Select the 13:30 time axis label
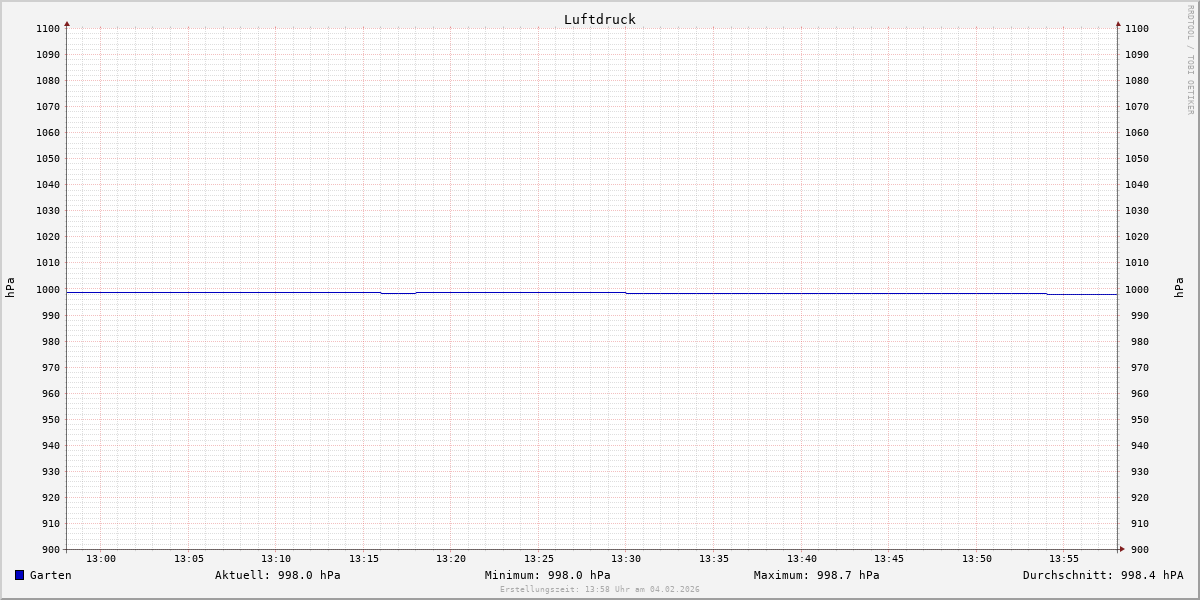The height and width of the screenshot is (600, 1200). coord(626,559)
